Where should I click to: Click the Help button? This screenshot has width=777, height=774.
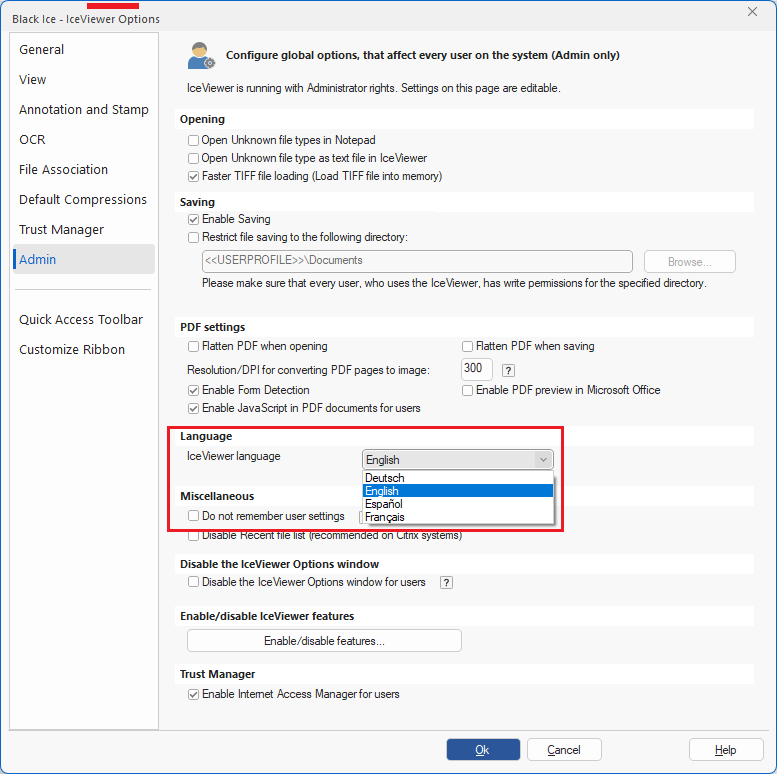725,750
